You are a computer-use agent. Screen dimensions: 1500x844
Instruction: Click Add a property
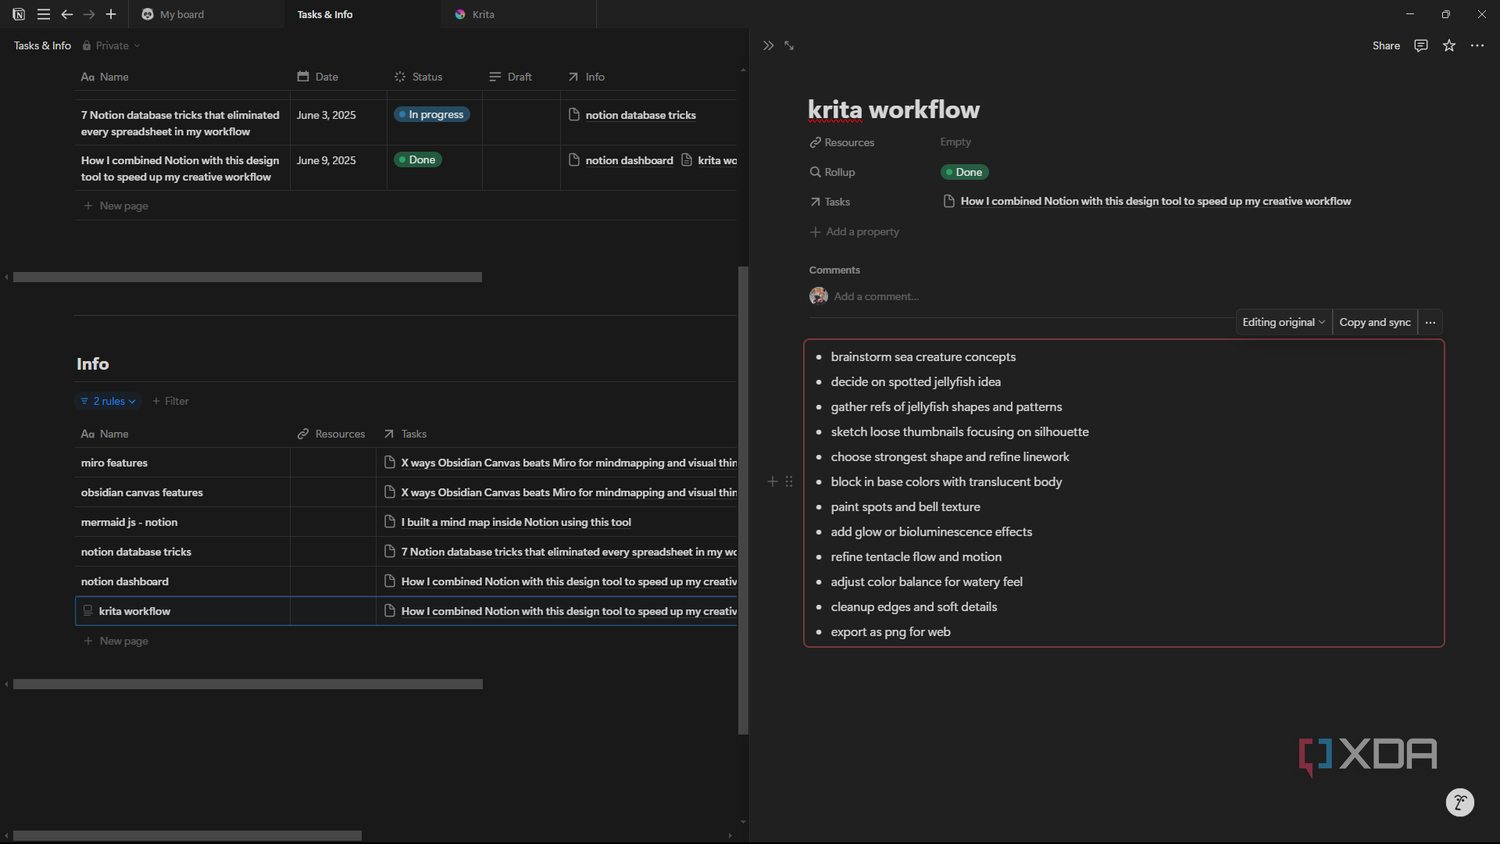(855, 232)
